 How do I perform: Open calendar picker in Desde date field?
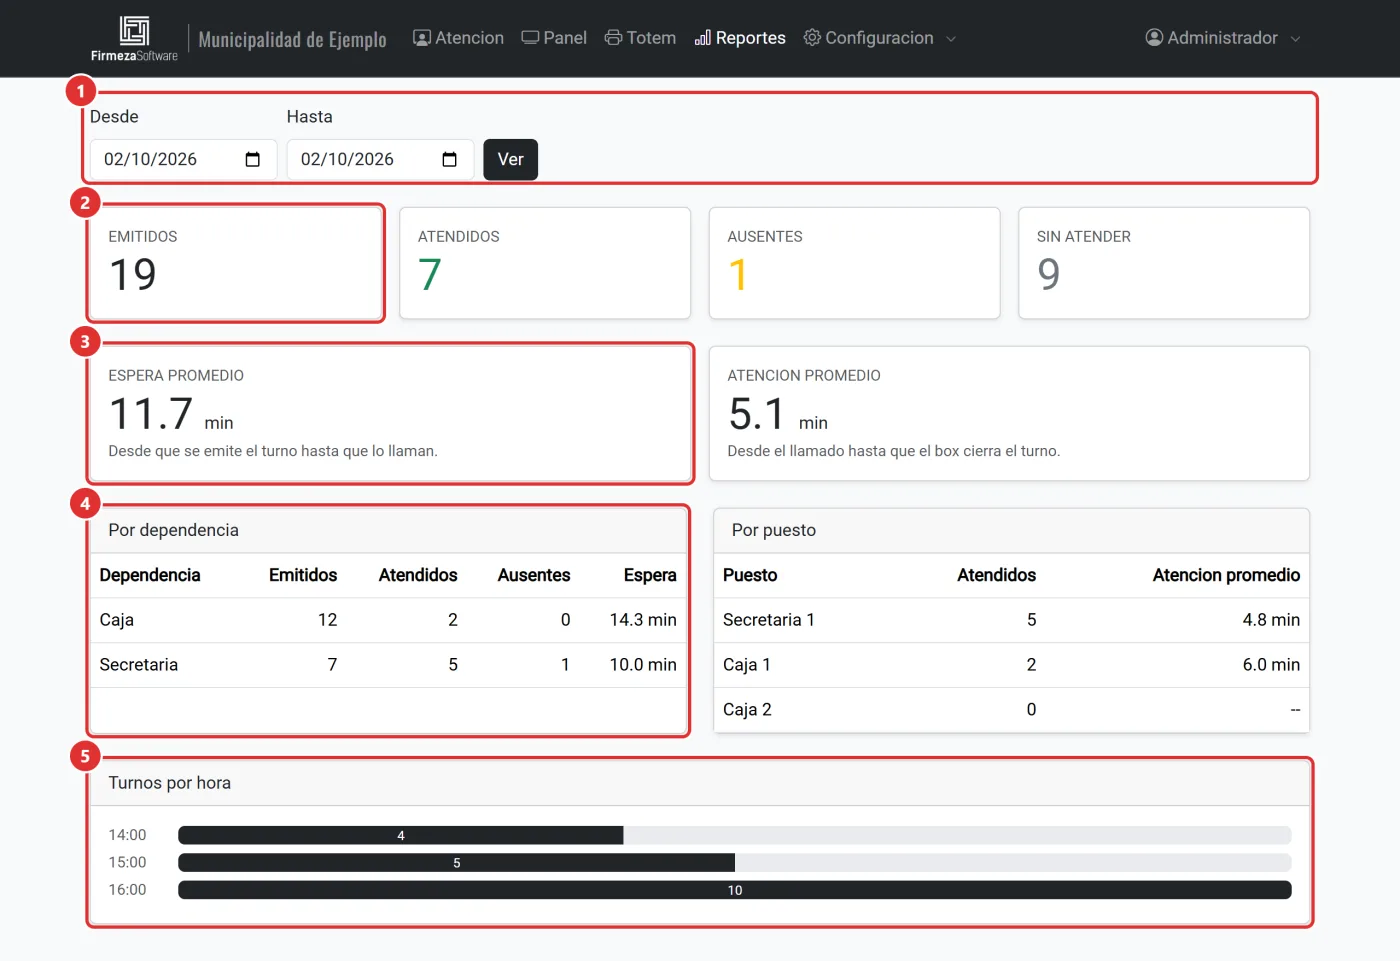click(x=253, y=160)
